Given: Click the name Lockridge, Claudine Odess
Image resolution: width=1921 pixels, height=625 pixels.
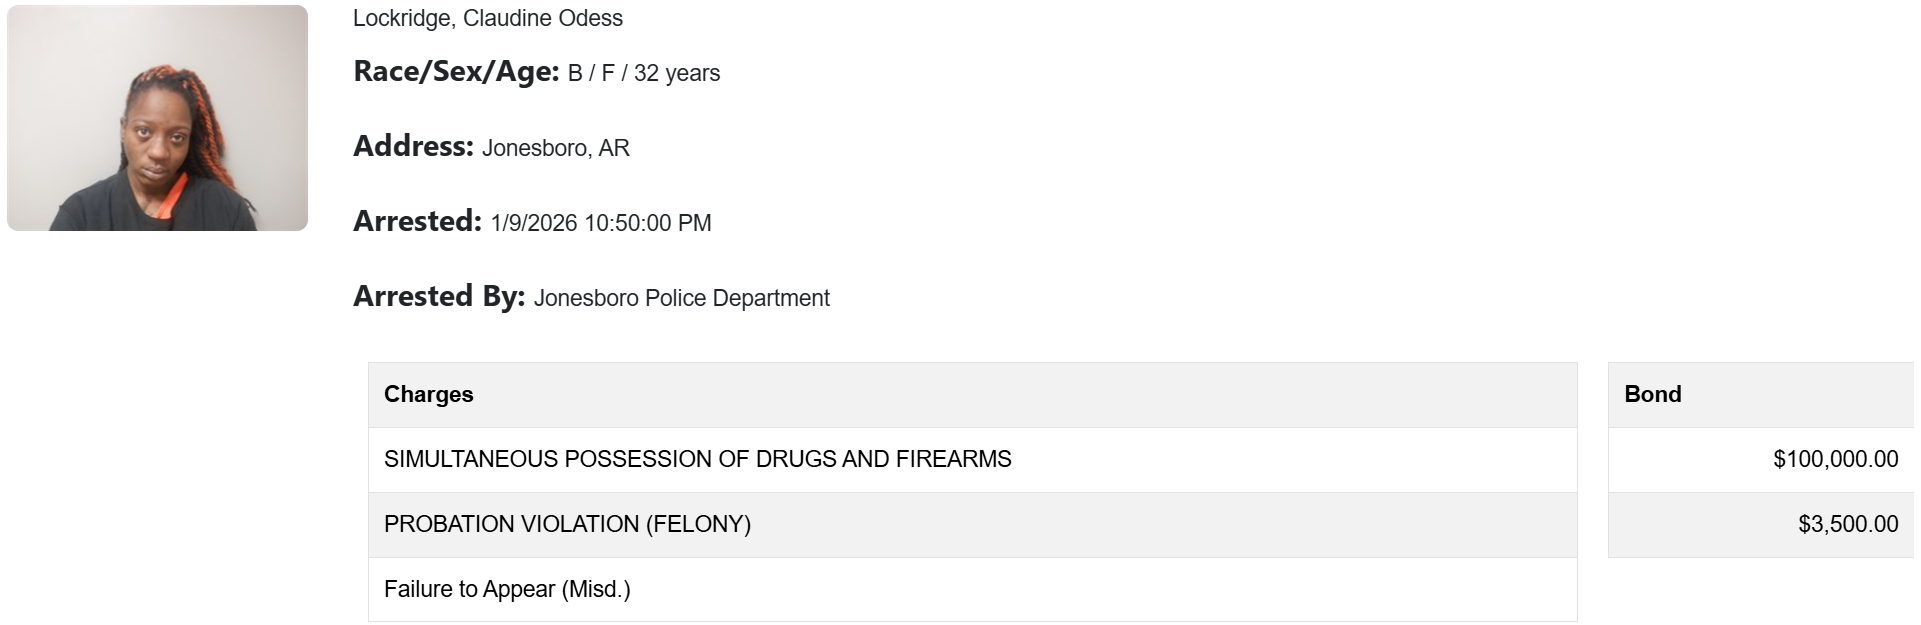Looking at the screenshot, I should click(487, 18).
